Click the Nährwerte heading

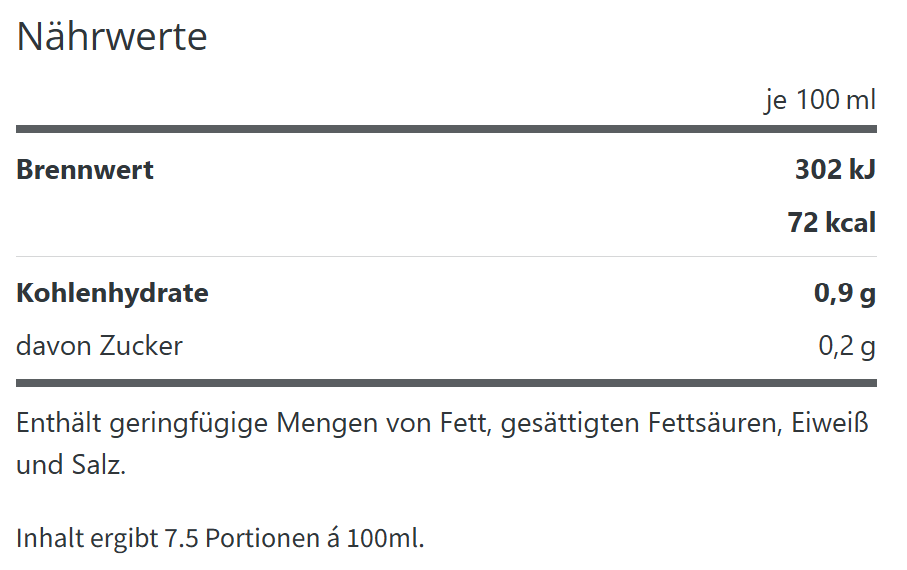112,37
